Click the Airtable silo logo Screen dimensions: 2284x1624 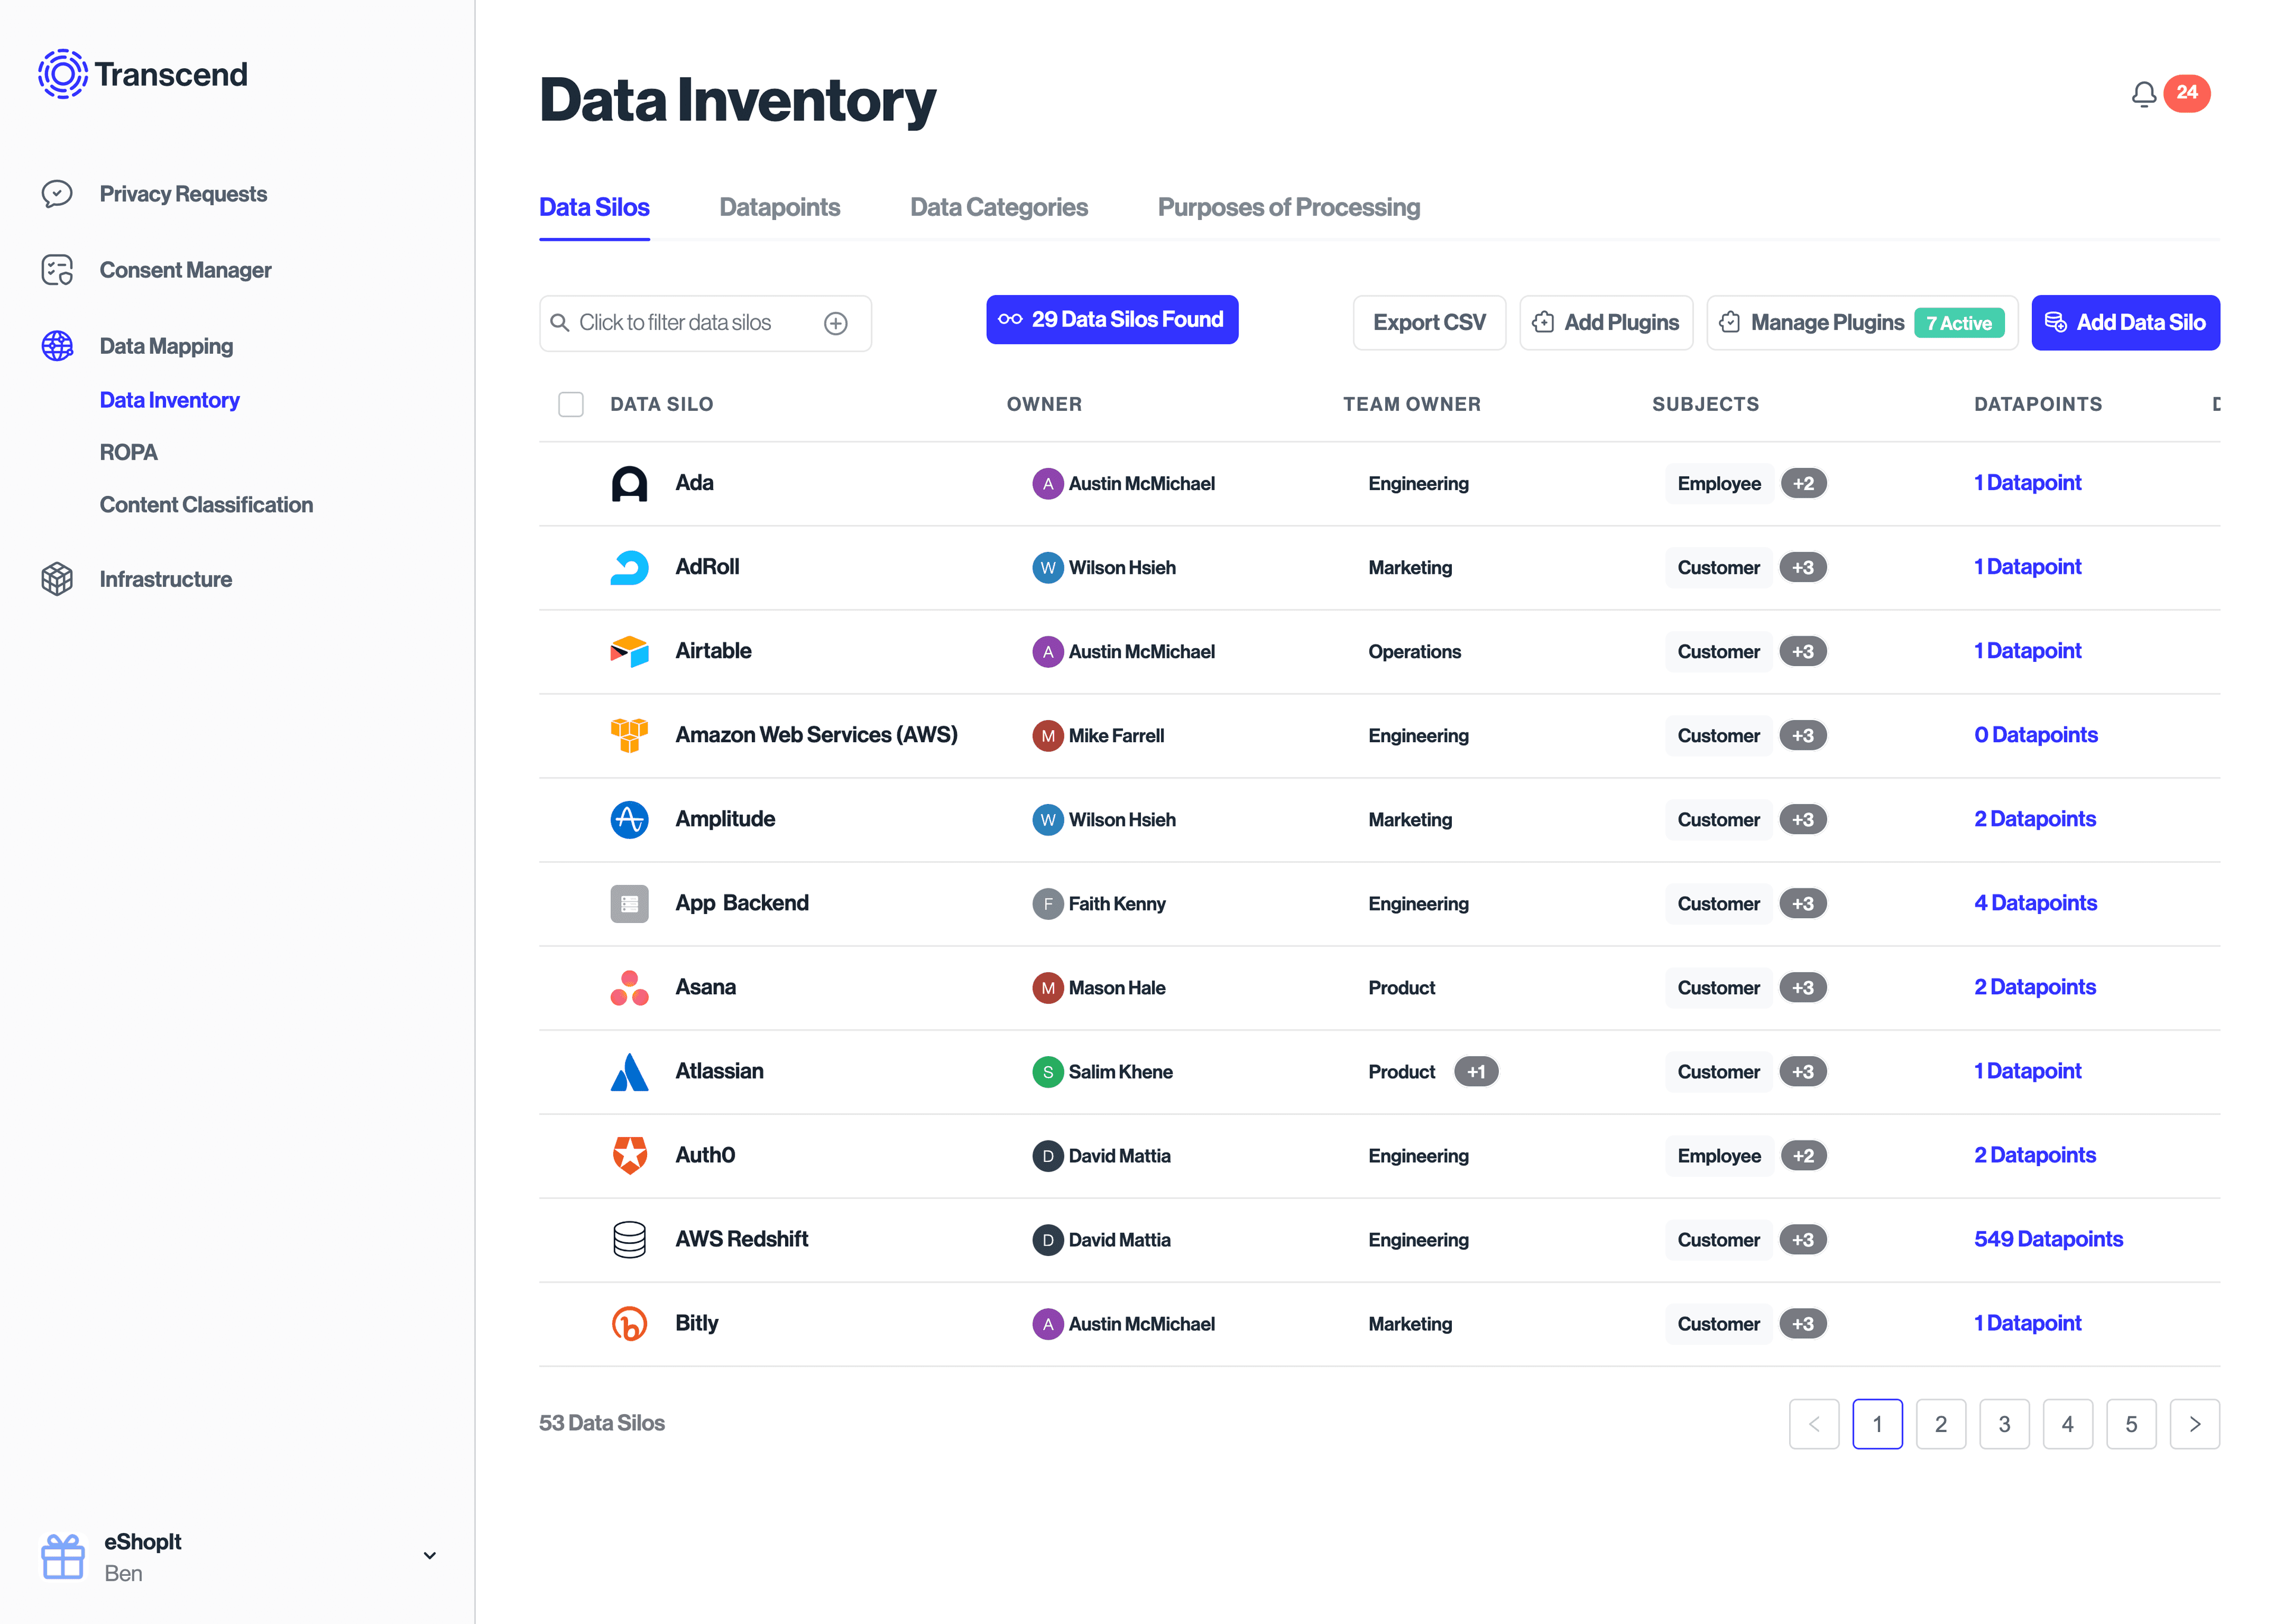click(629, 652)
